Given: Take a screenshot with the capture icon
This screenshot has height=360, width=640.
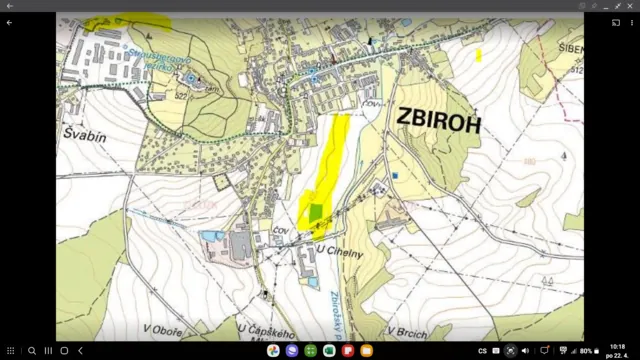Looking at the screenshot, I should pyautogui.click(x=511, y=351).
